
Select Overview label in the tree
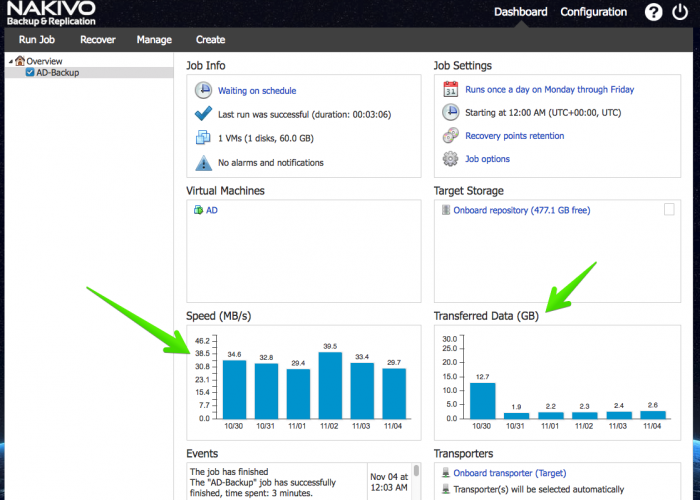[x=44, y=61]
